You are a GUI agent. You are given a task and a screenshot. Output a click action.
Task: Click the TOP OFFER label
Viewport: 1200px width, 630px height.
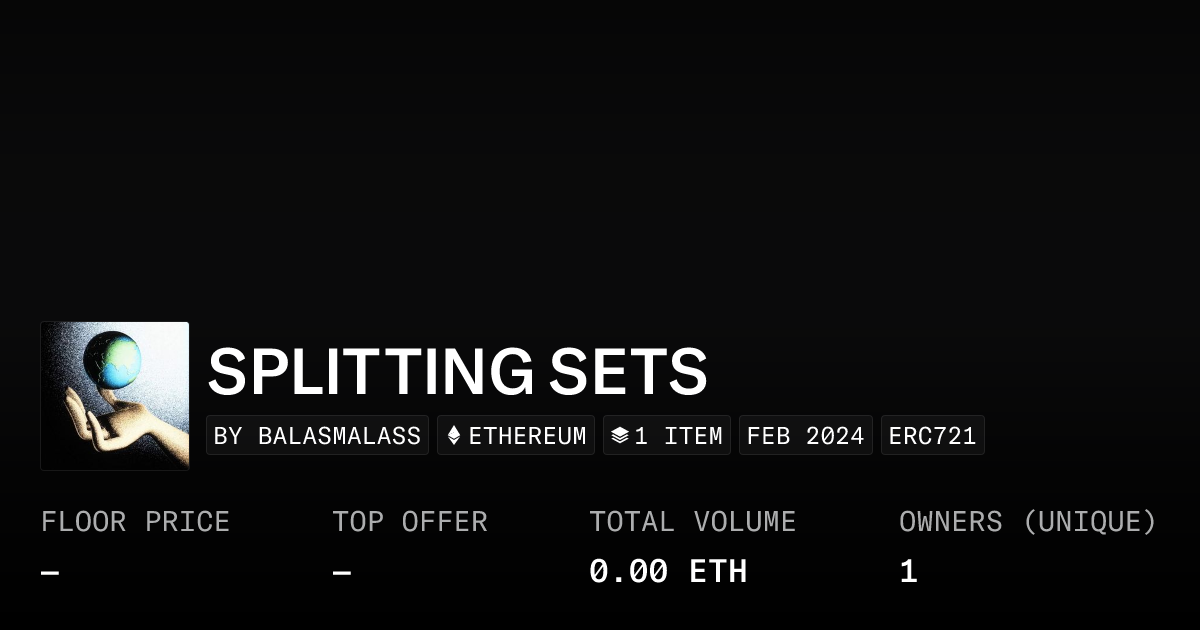pyautogui.click(x=409, y=522)
